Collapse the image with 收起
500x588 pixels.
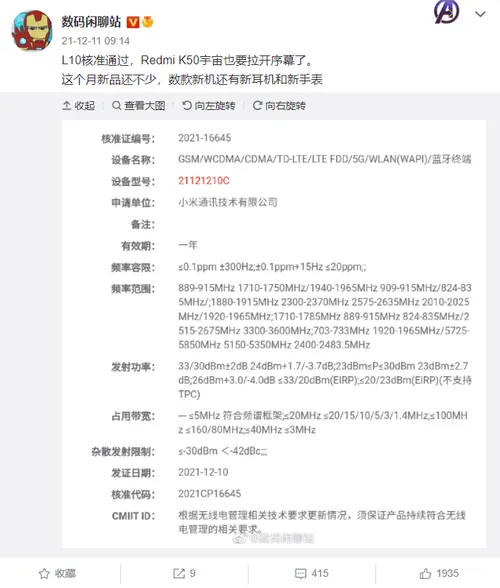pyautogui.click(x=78, y=106)
